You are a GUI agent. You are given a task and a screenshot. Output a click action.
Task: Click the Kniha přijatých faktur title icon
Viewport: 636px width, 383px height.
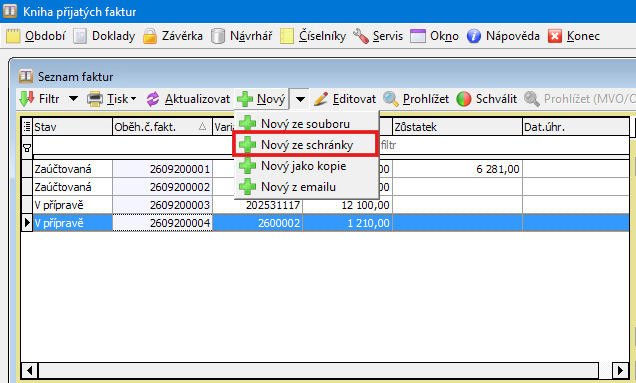[10, 11]
